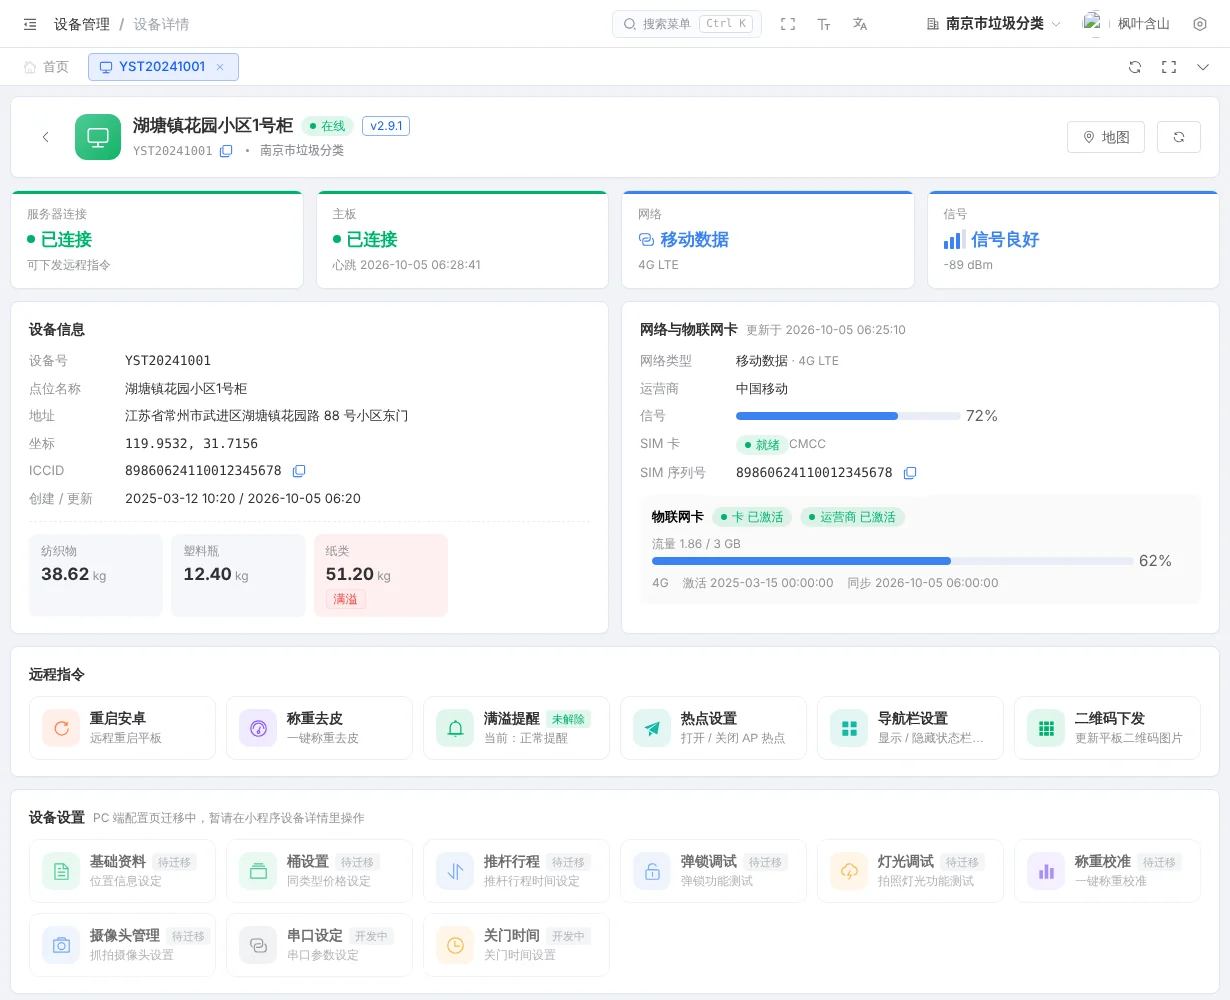1230x1000 pixels.
Task: Close the YST20241001 tab
Action: [x=220, y=67]
